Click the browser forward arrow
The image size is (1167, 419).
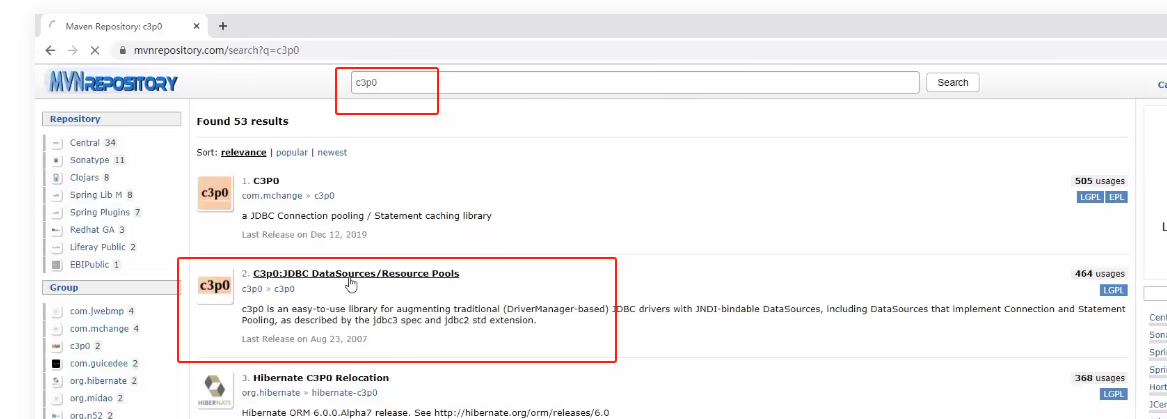coord(73,51)
